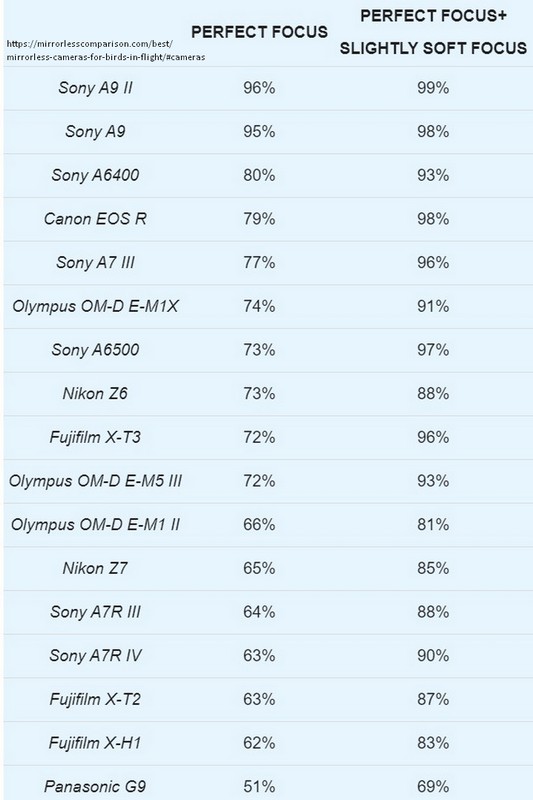Screen dimensions: 533x800
Task: Click the Fujifilm X-T3 camera name
Action: [x=95, y=437]
